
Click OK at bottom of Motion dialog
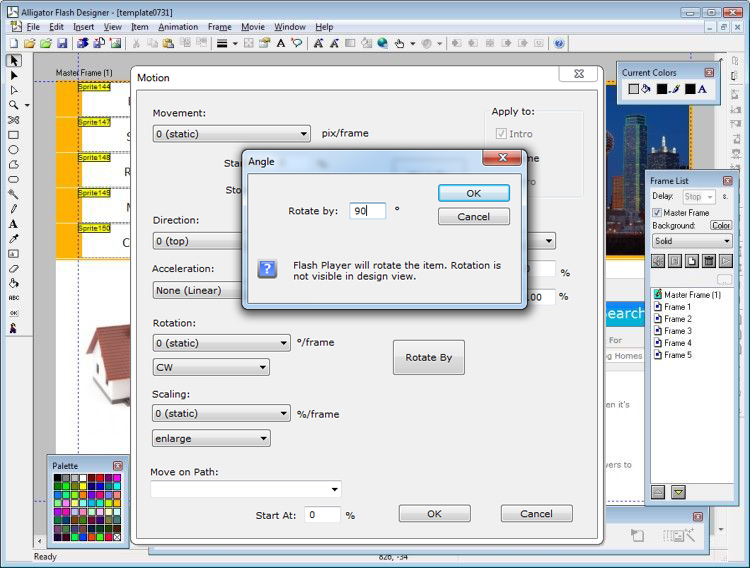[x=434, y=513]
